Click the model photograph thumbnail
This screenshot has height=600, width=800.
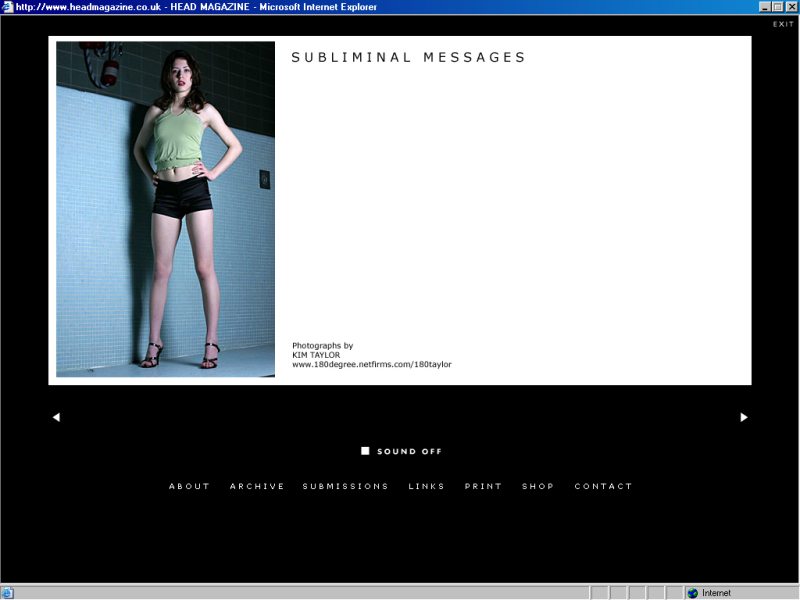(165, 209)
